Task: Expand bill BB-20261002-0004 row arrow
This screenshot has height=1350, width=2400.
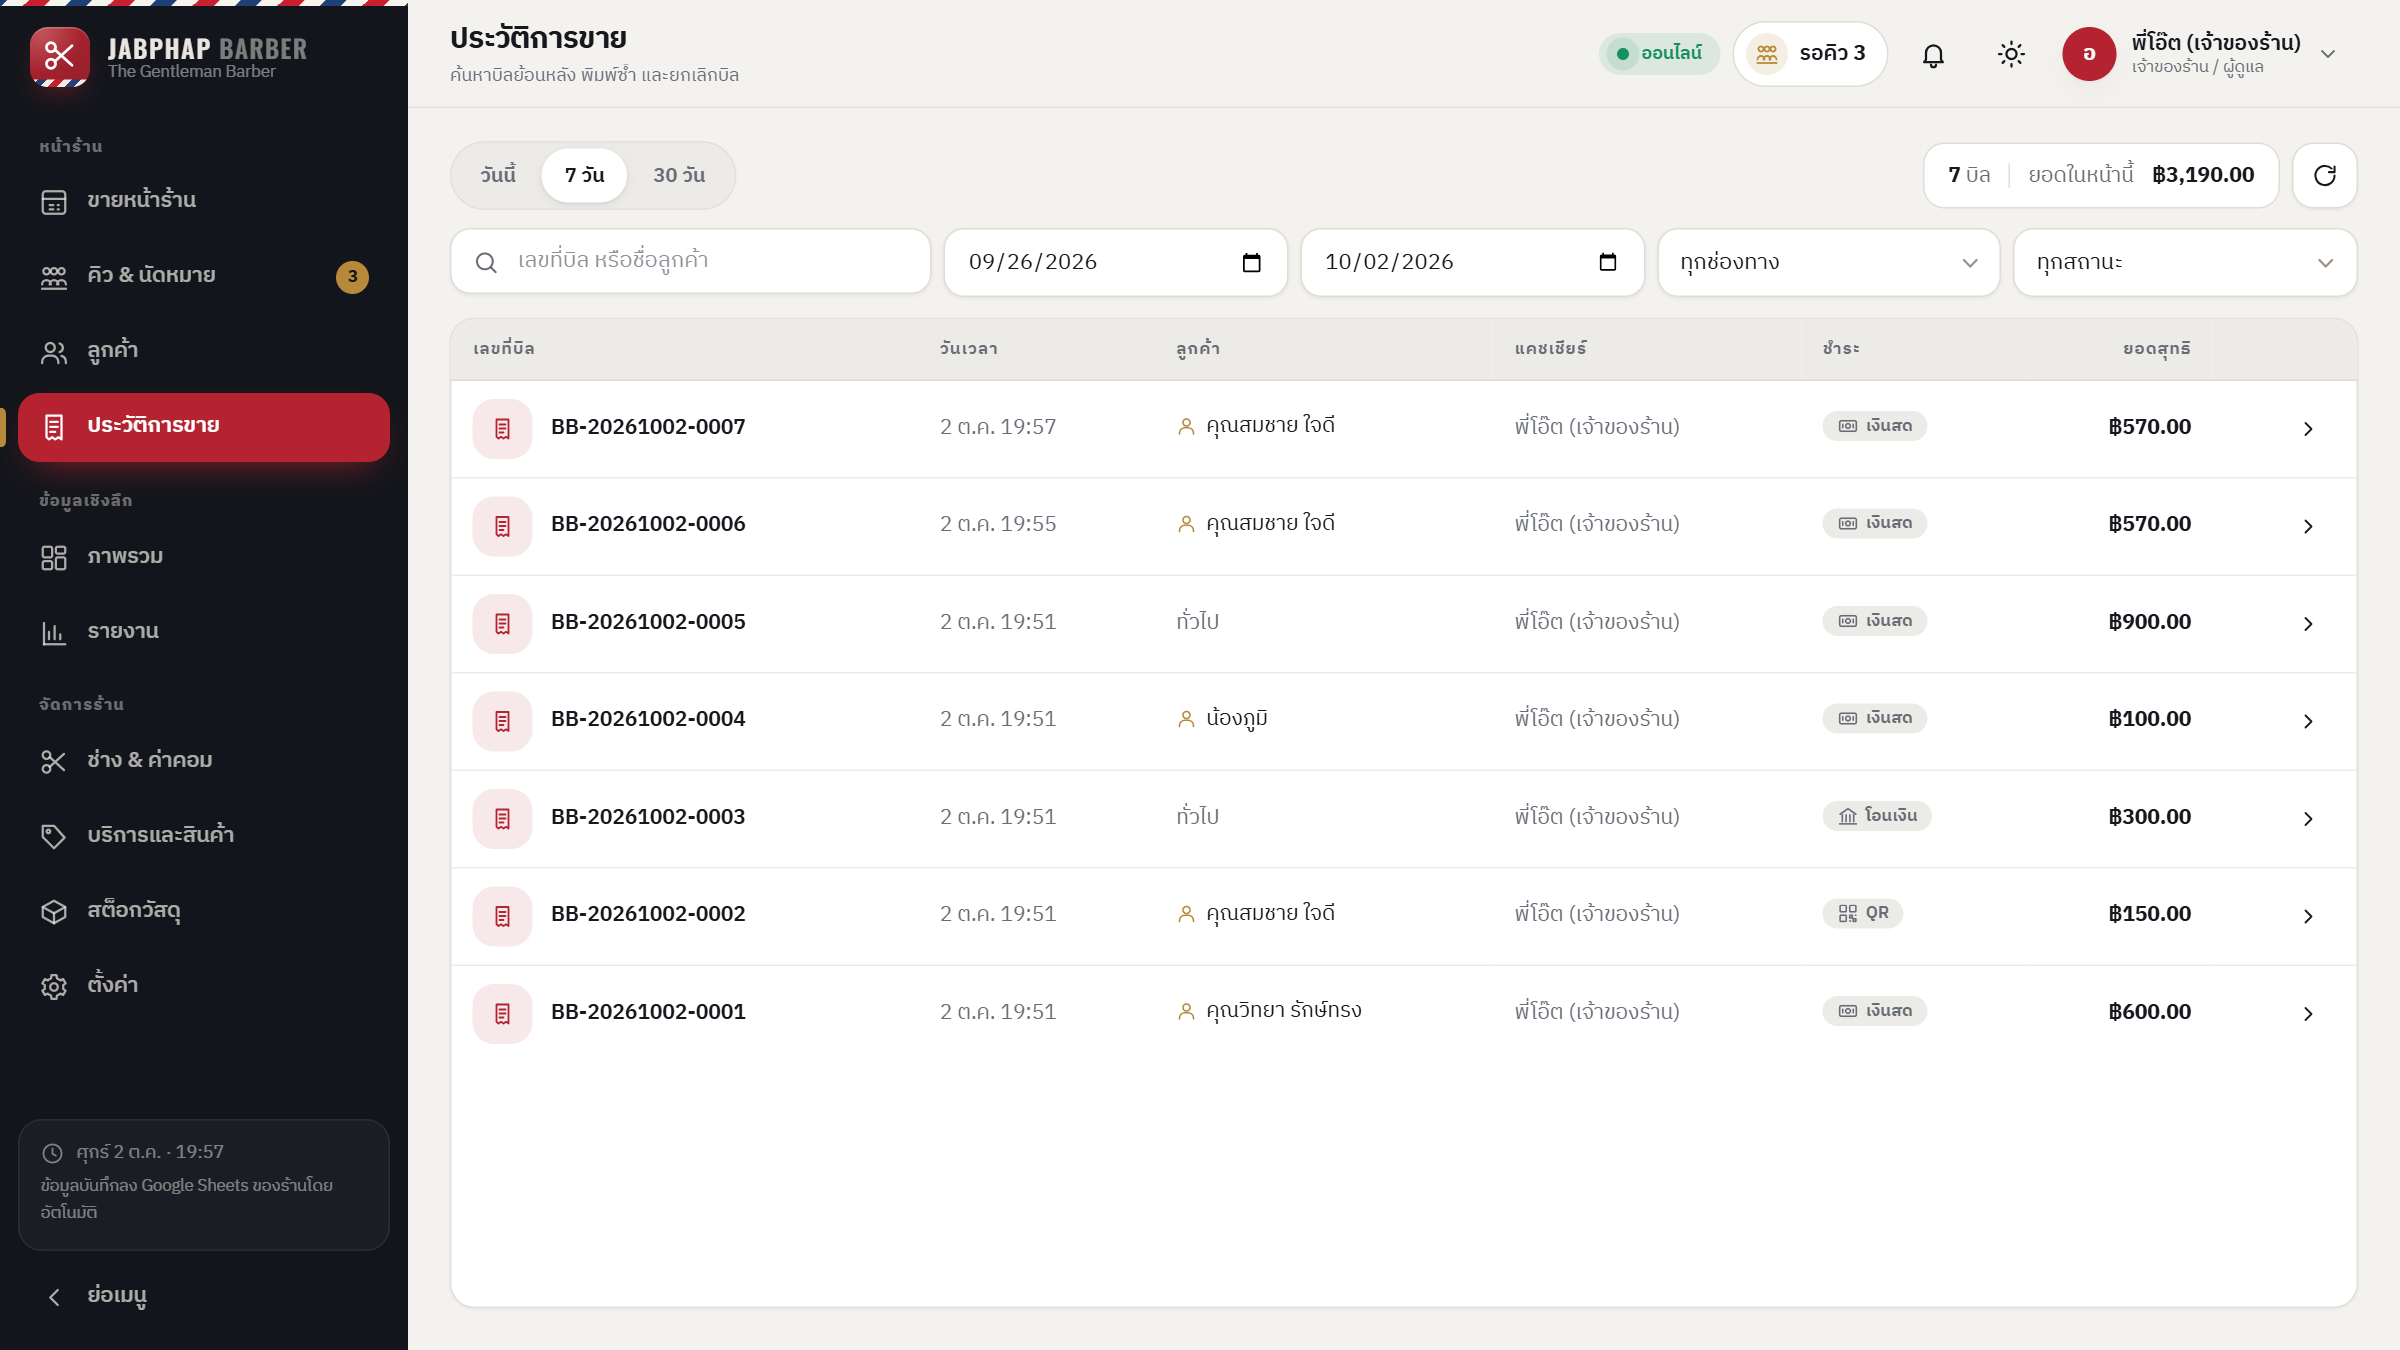Action: (2308, 721)
